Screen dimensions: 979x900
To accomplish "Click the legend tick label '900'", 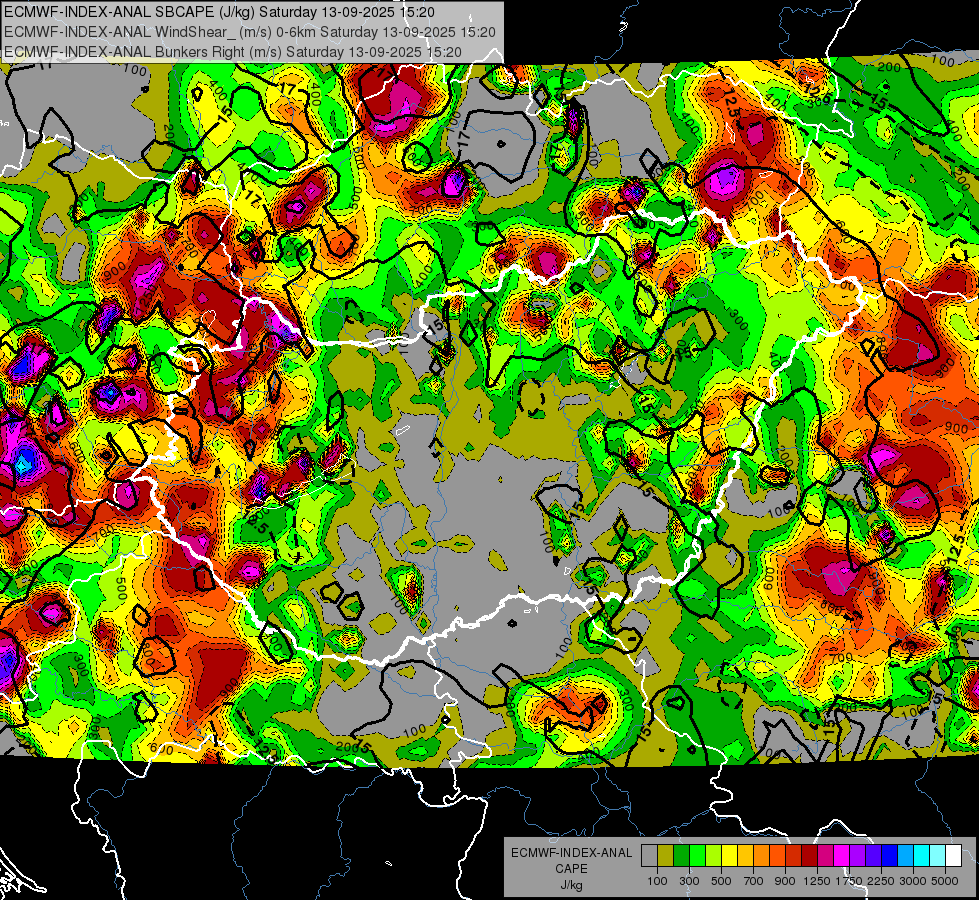I will pos(785,881).
